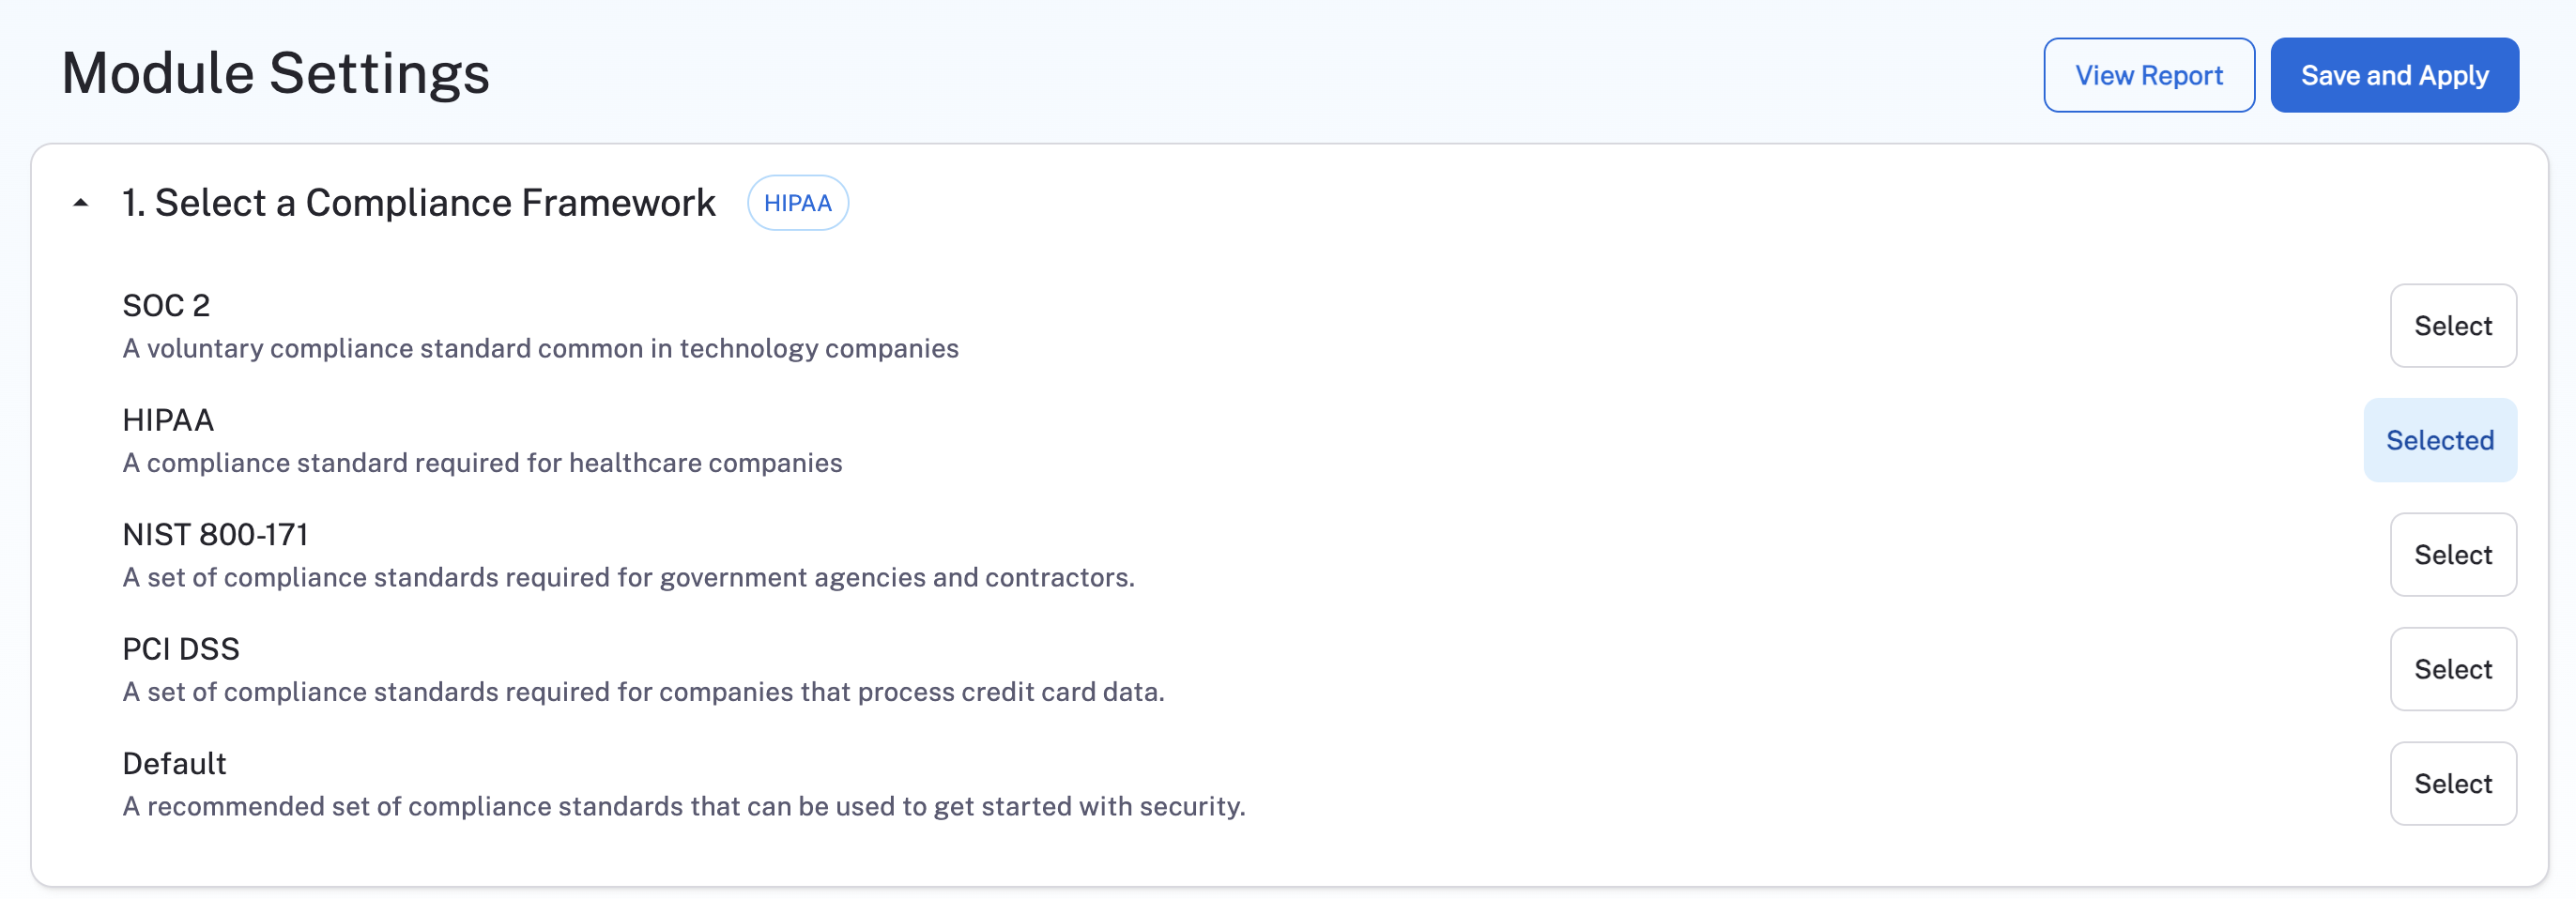2576x899 pixels.
Task: Choose Select for PCI DSS
Action: point(2452,669)
